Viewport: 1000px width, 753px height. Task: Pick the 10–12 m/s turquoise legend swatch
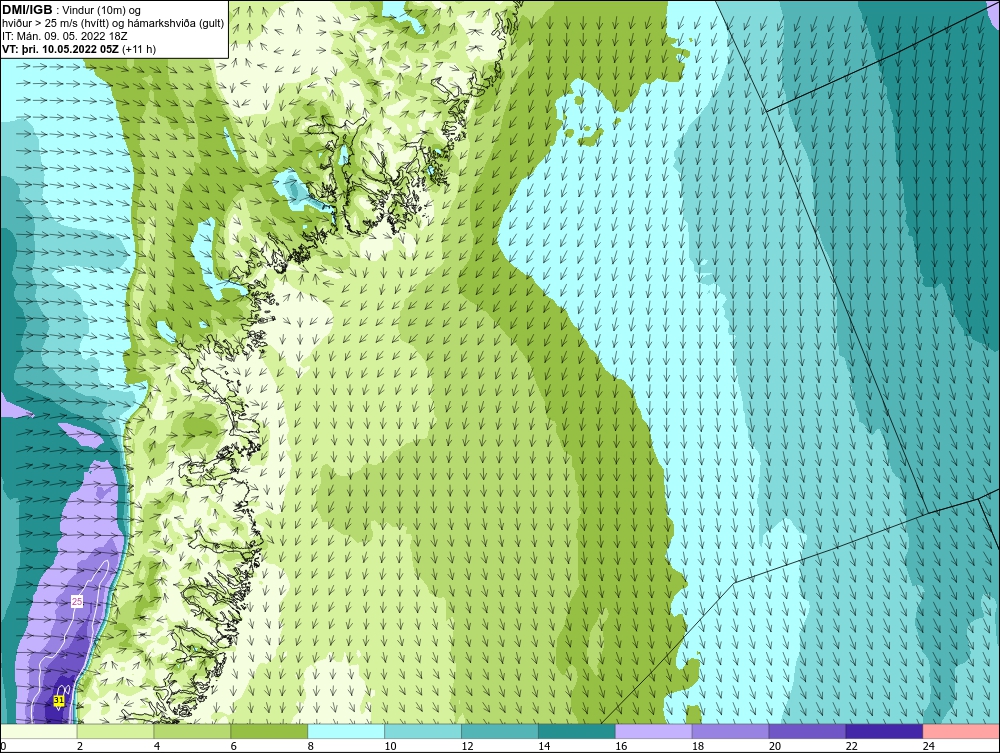coord(423,731)
